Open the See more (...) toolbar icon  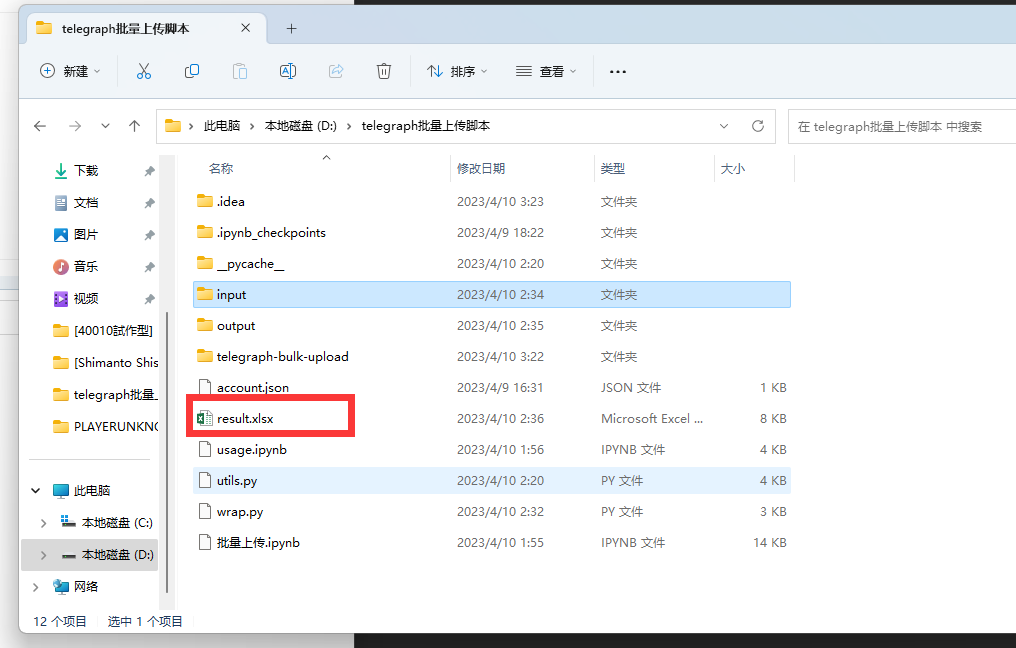(x=617, y=71)
